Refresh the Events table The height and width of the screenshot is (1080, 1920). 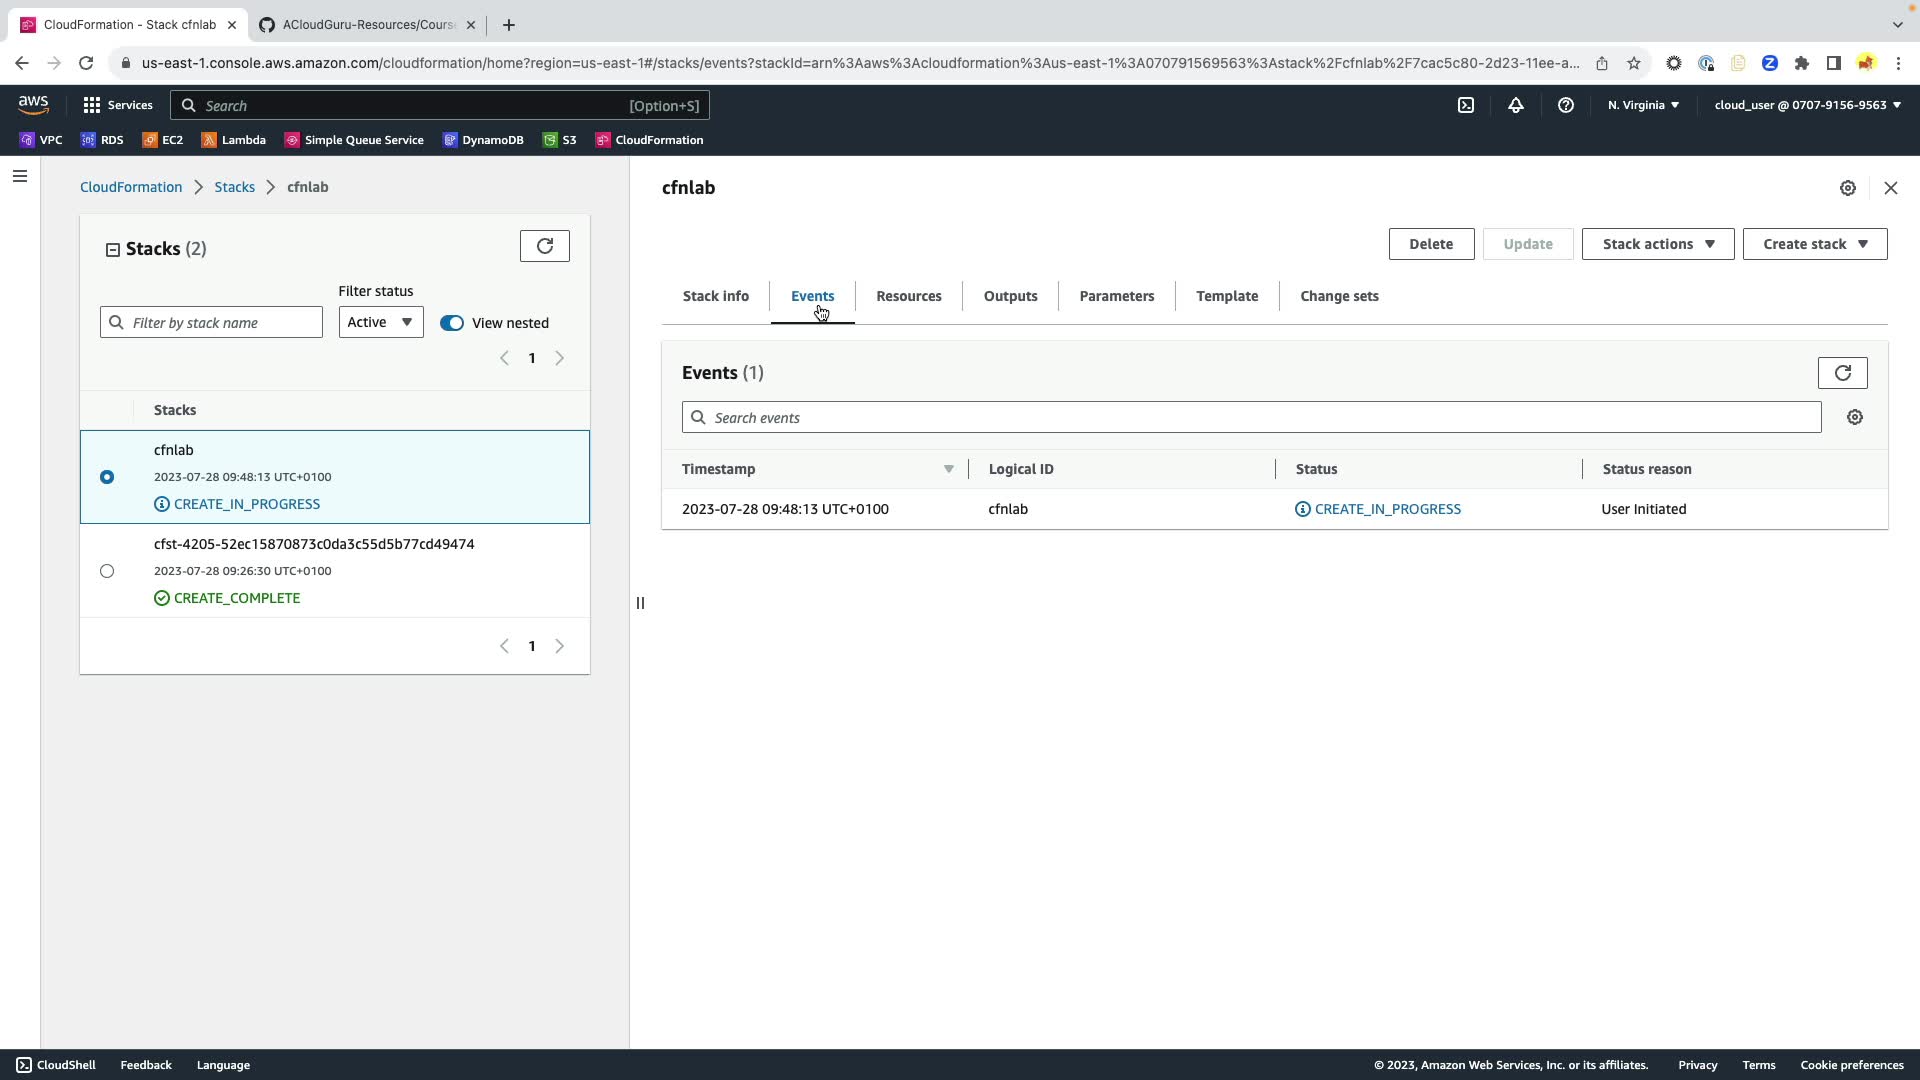pyautogui.click(x=1842, y=373)
